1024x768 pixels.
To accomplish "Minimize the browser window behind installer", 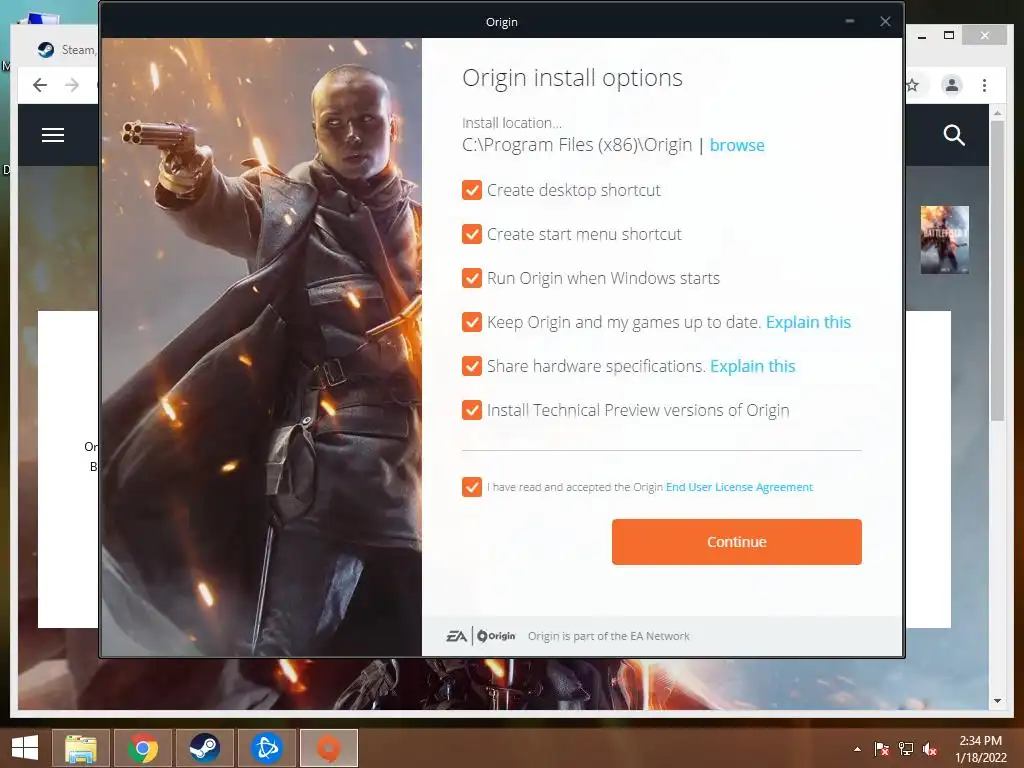I will [x=921, y=36].
